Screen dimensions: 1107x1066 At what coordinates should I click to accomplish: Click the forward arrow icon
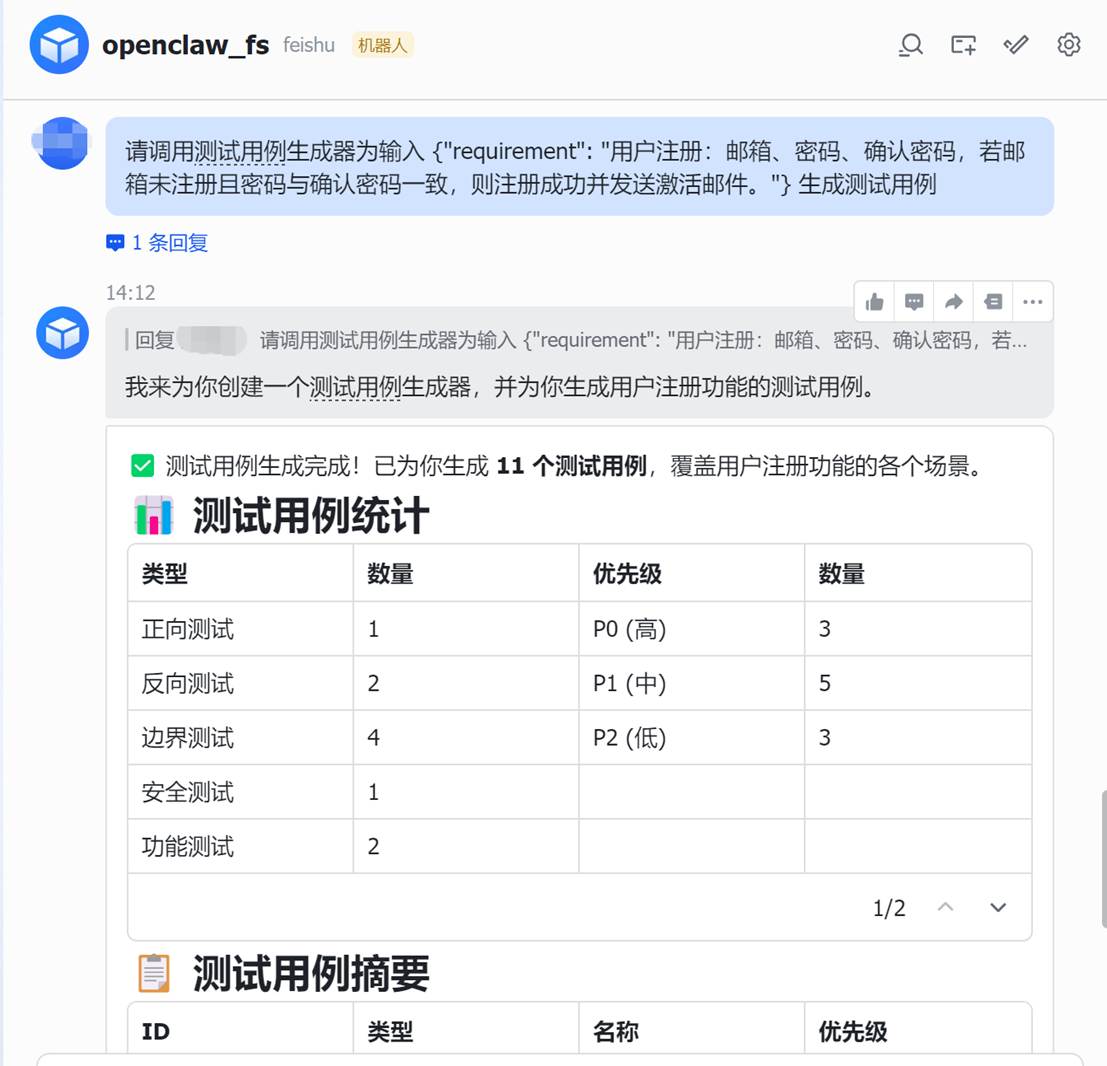pyautogui.click(x=953, y=302)
